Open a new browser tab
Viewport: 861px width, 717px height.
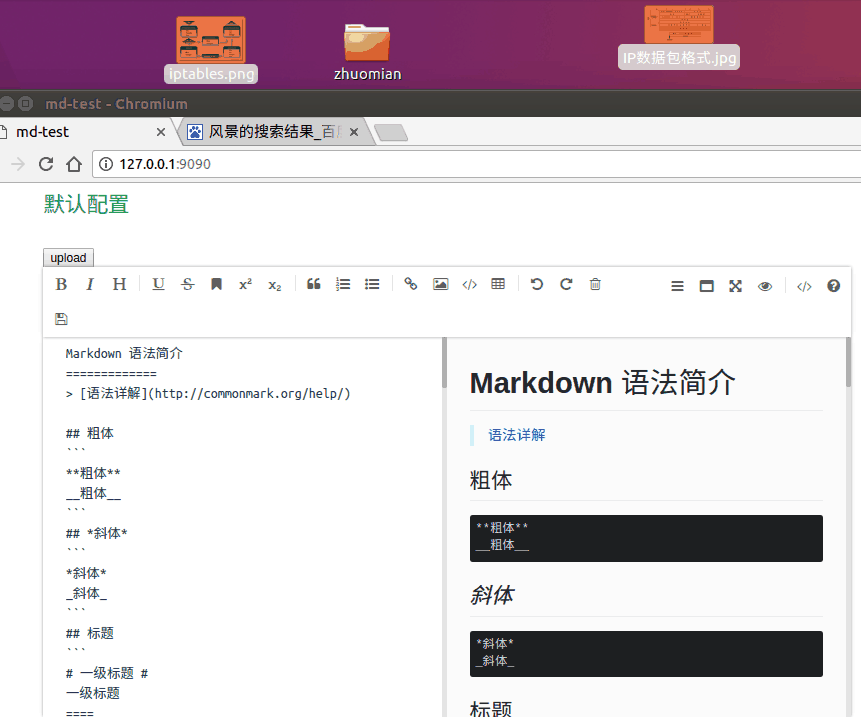[390, 132]
